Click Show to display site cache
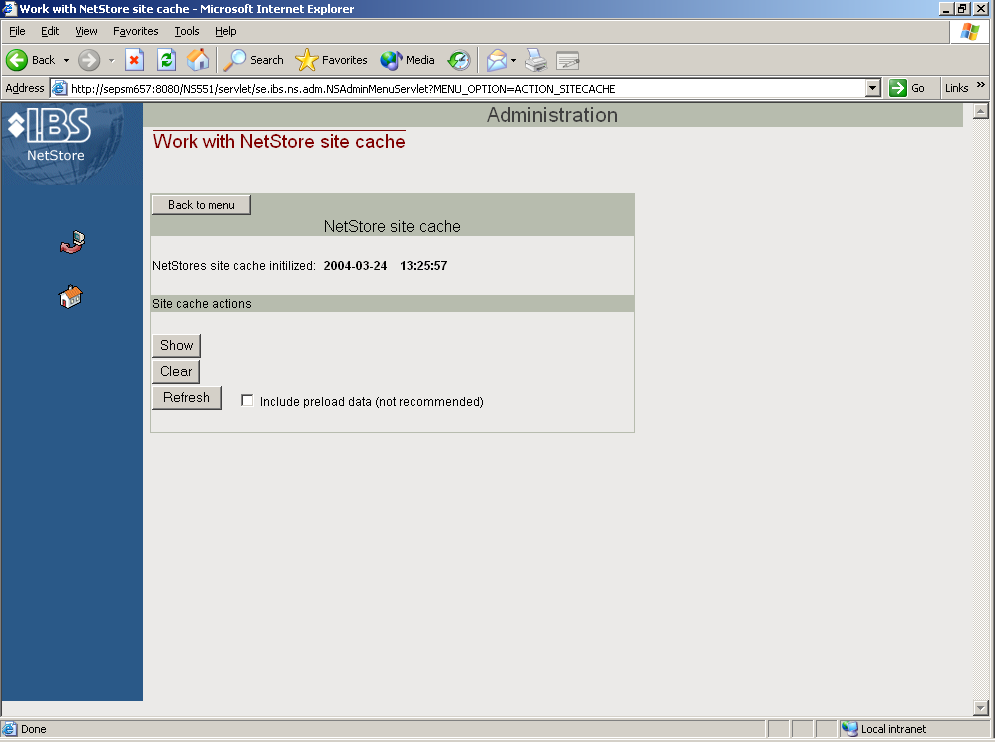The height and width of the screenshot is (742, 995). pyautogui.click(x=176, y=345)
